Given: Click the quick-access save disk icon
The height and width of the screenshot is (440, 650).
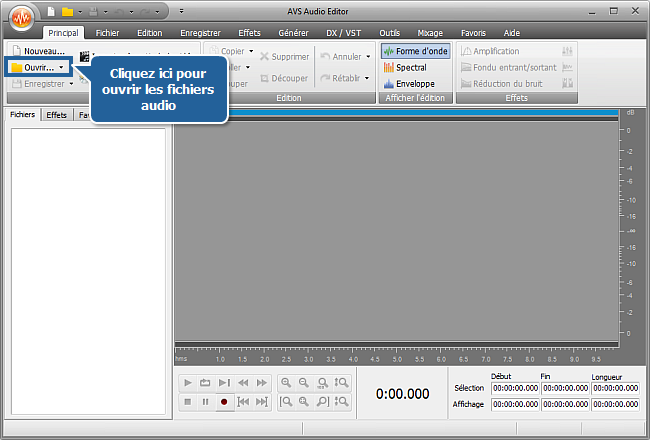Looking at the screenshot, I should pyautogui.click(x=93, y=12).
